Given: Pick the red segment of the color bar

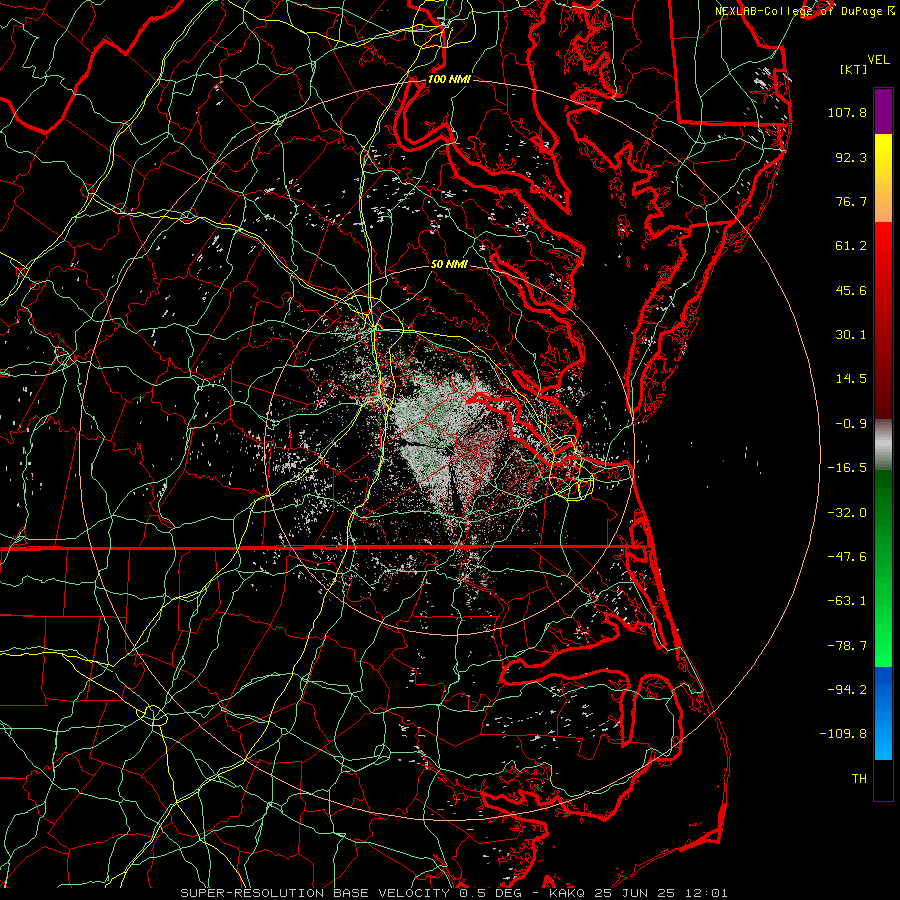Looking at the screenshot, I should click(883, 320).
